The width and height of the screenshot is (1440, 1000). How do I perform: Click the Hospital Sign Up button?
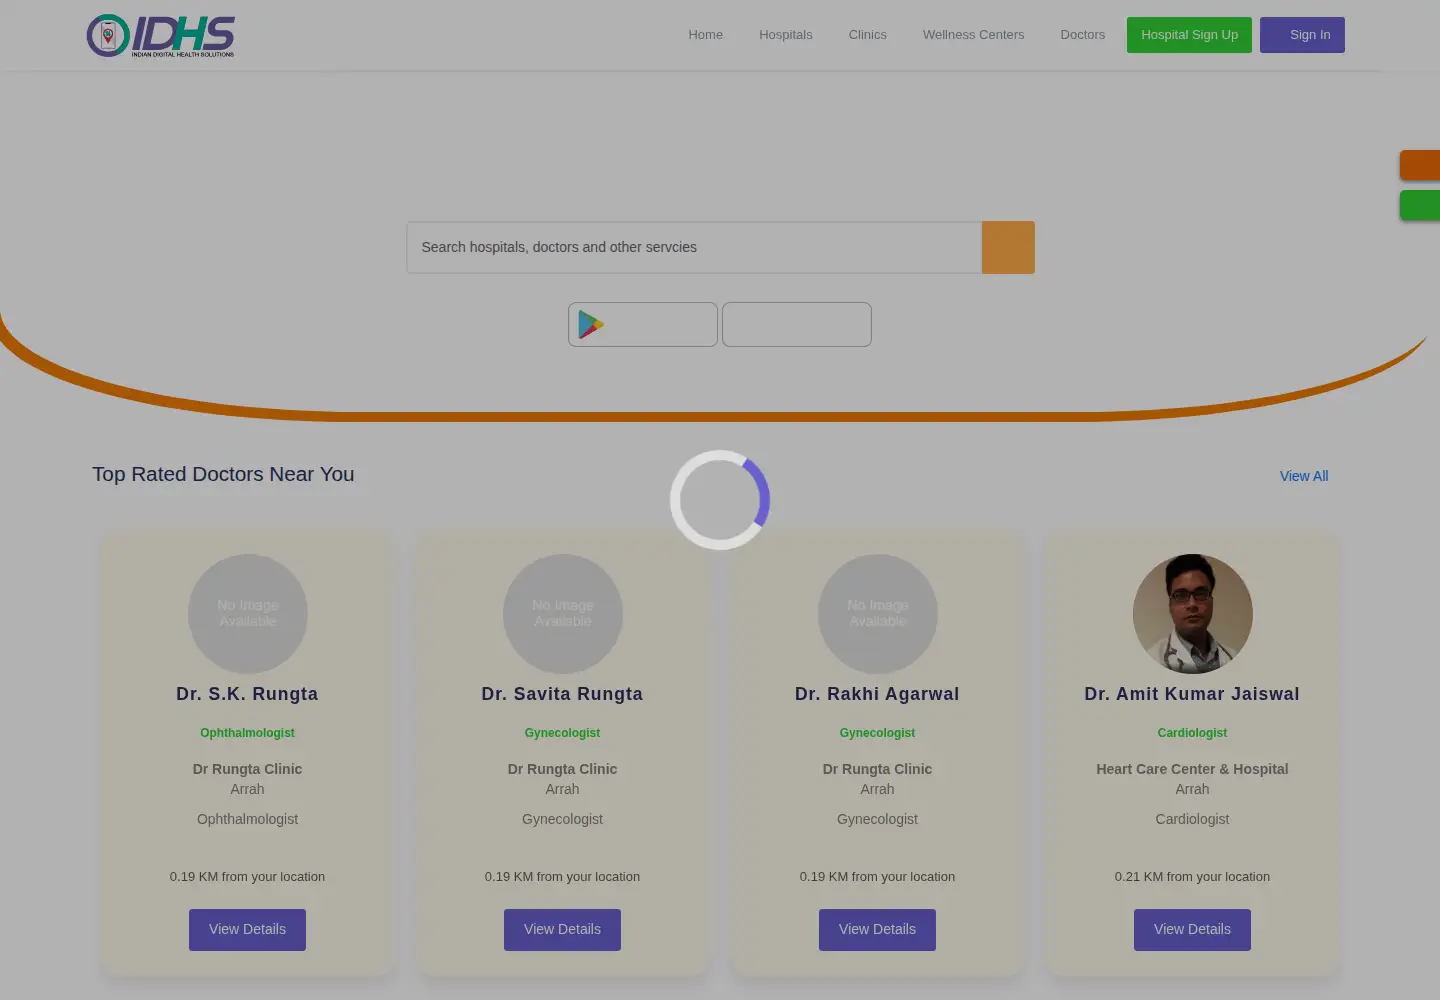[x=1189, y=35]
